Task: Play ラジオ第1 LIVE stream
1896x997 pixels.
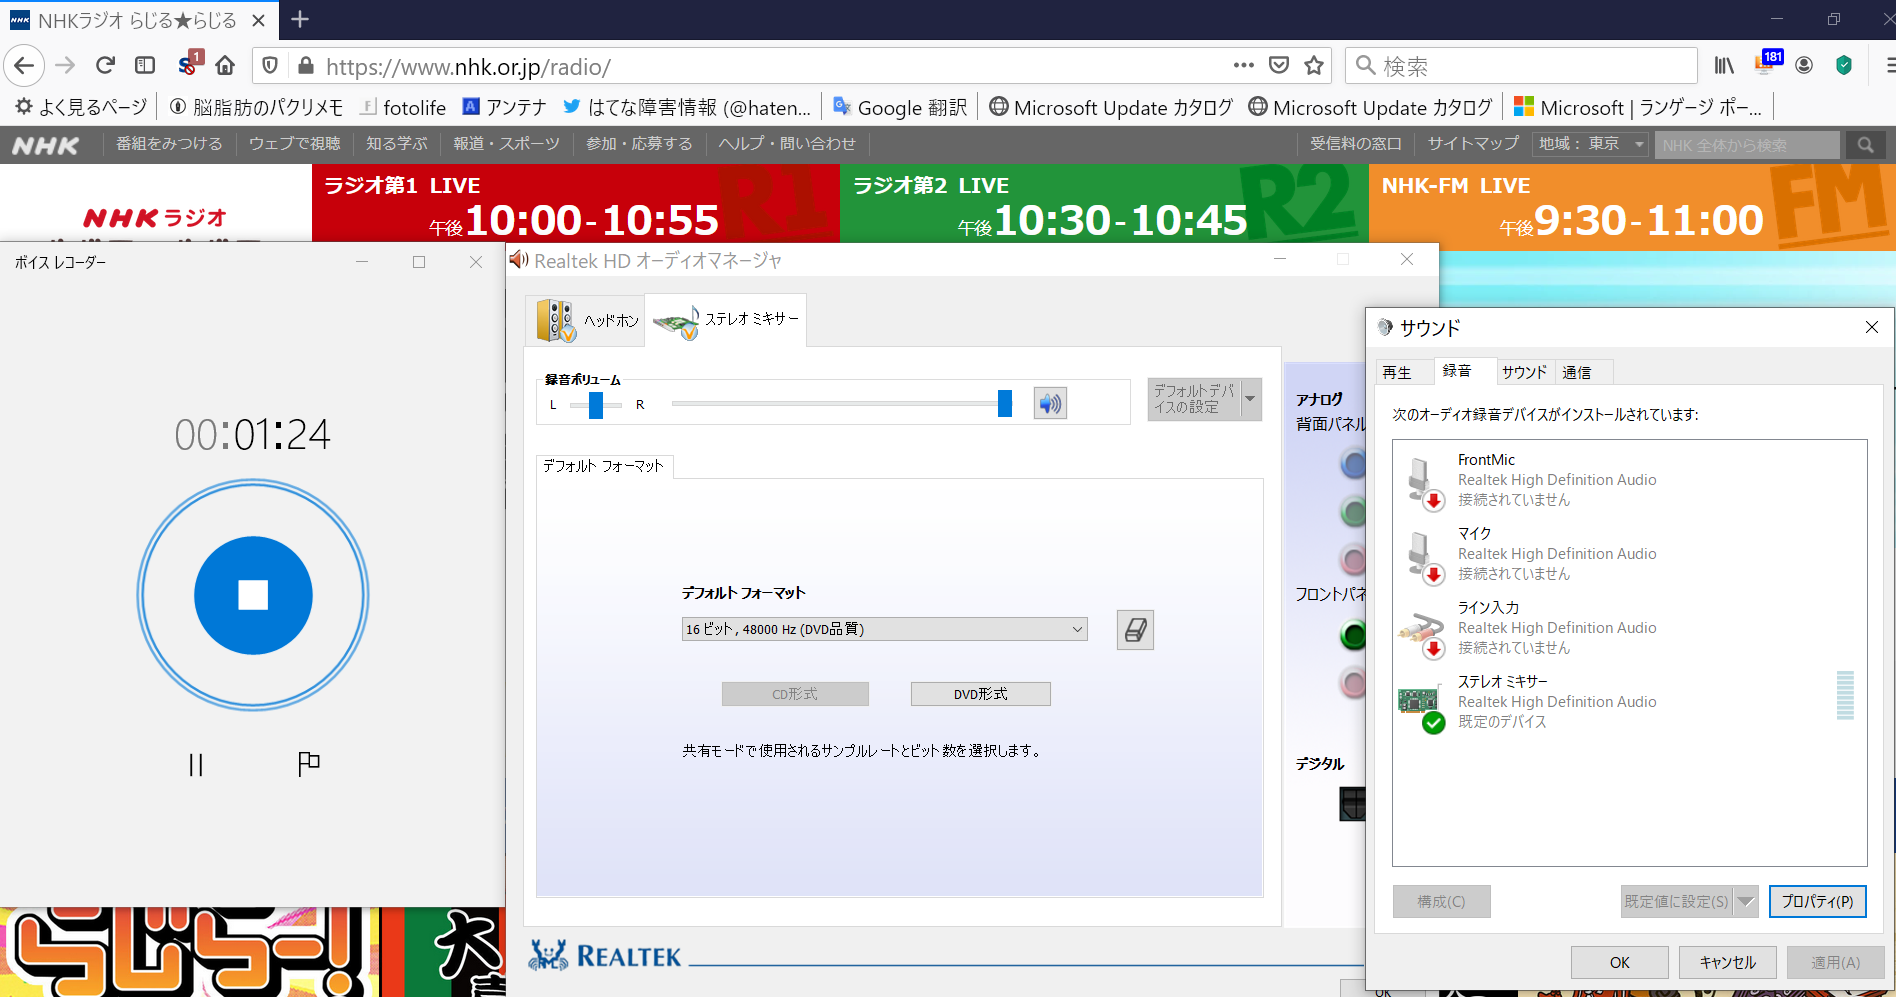Action: click(576, 204)
